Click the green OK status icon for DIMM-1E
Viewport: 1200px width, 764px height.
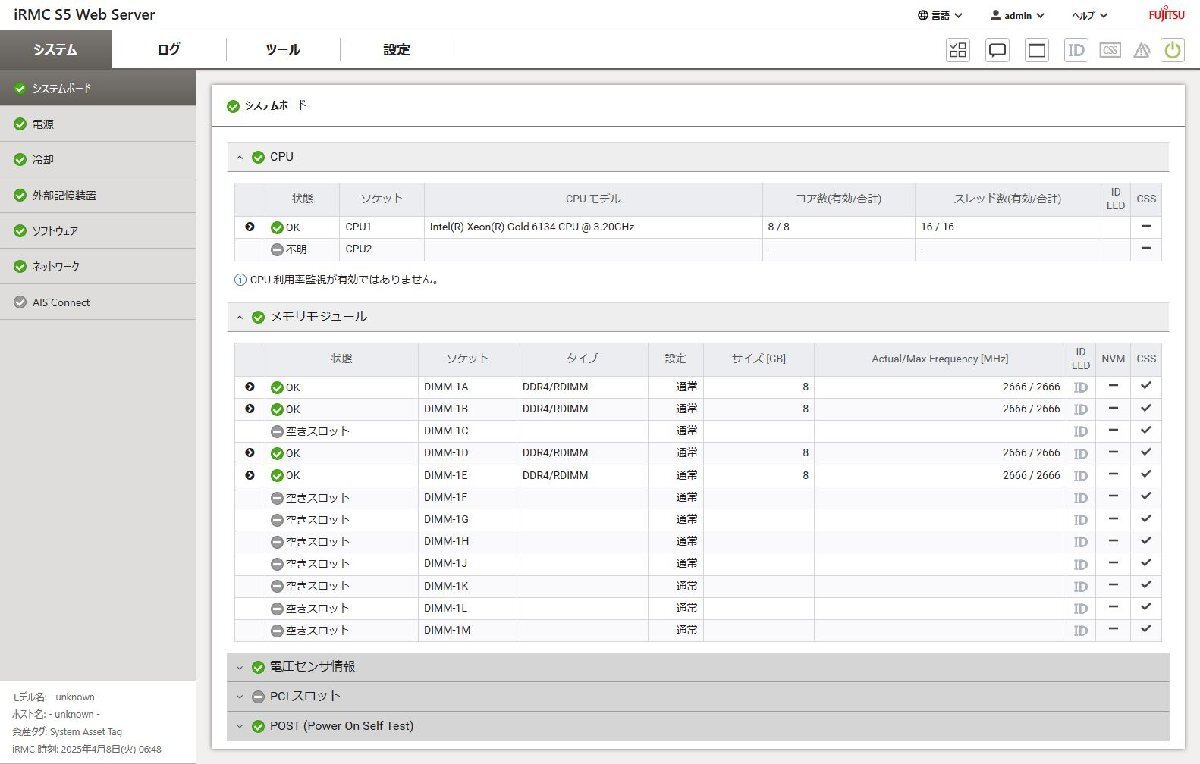click(x=277, y=475)
